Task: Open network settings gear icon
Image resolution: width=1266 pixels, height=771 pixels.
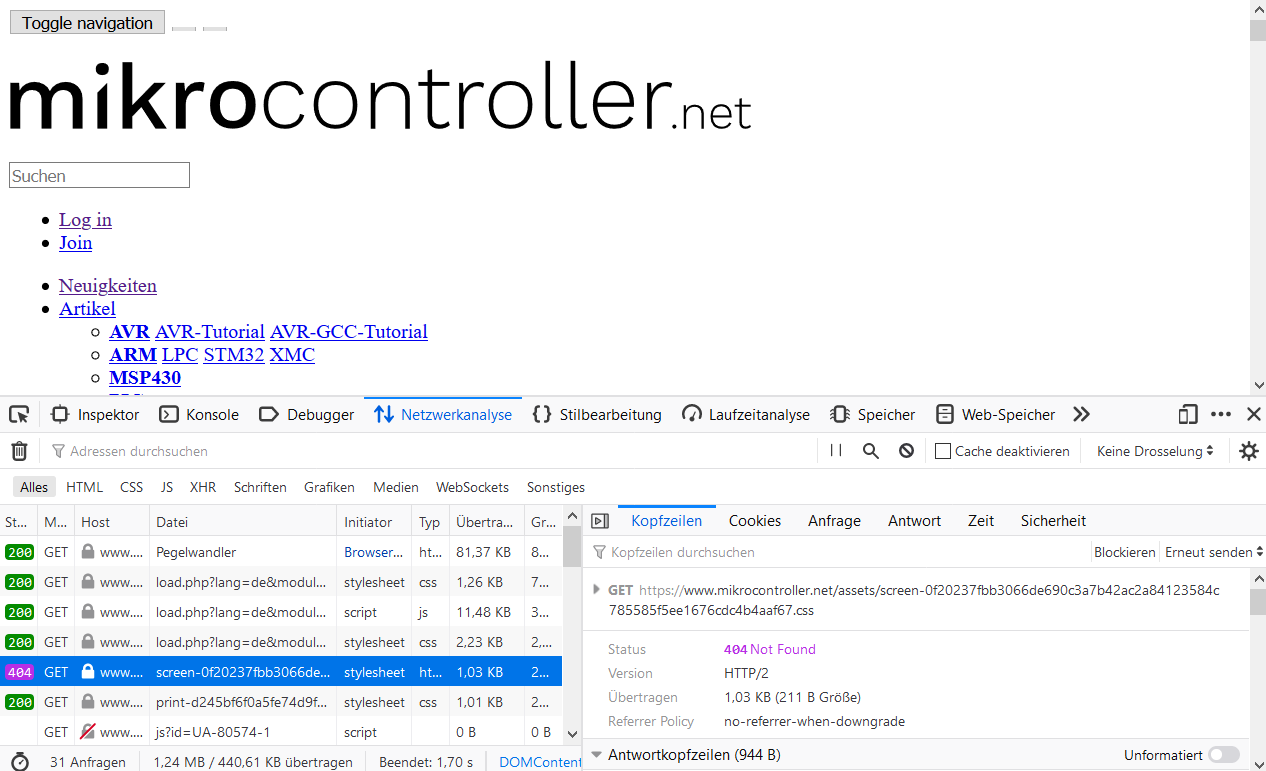Action: click(x=1249, y=451)
